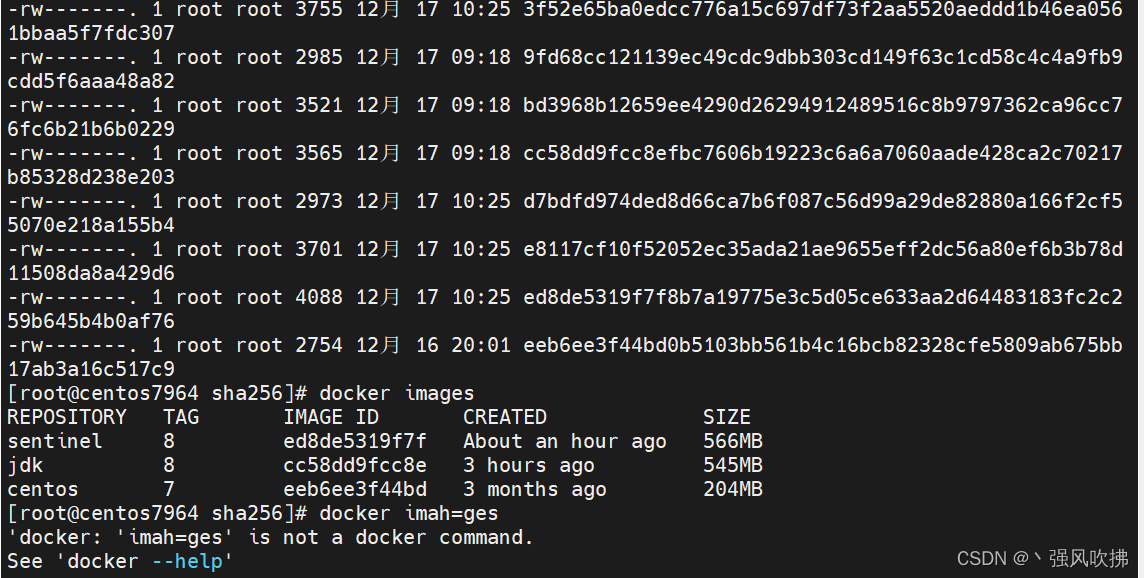Select image ID cc58dd9fcc8e

(x=355, y=465)
